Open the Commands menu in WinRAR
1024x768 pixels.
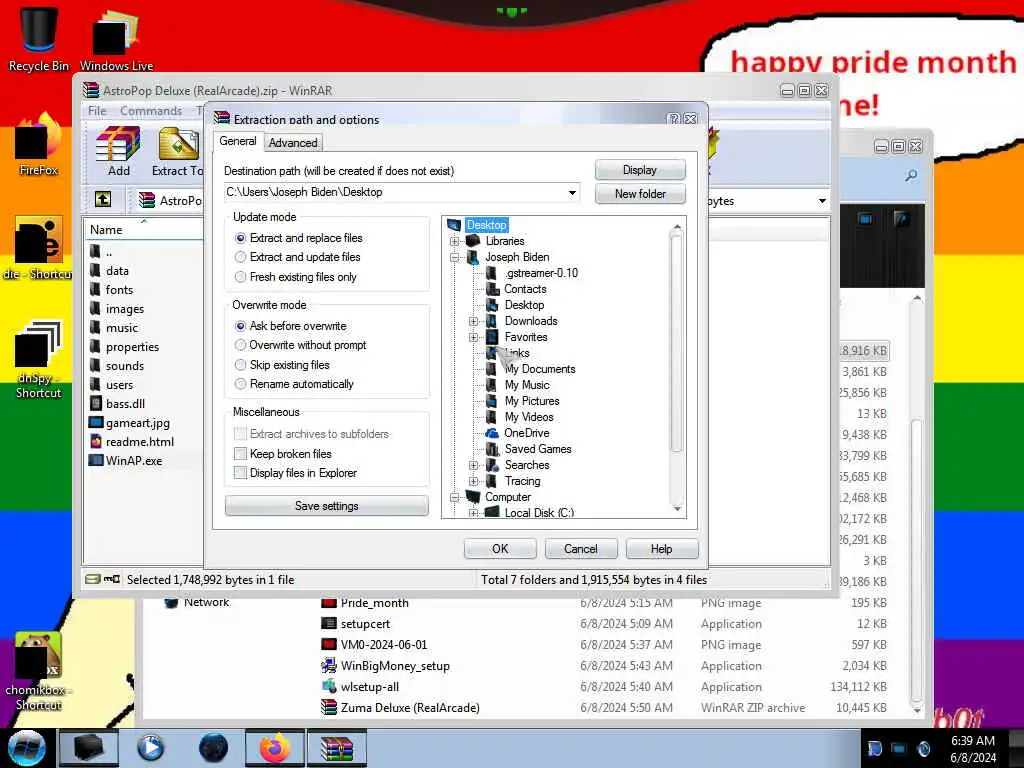[x=151, y=111]
